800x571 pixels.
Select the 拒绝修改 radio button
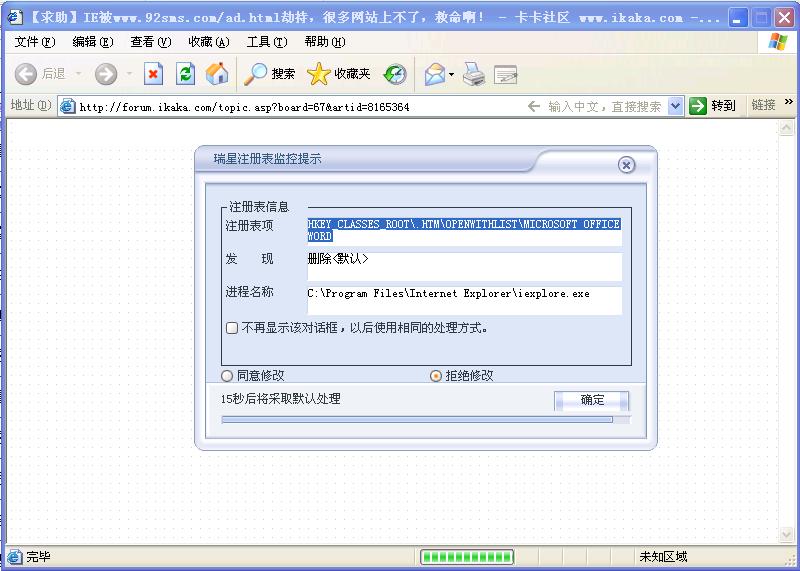click(436, 376)
